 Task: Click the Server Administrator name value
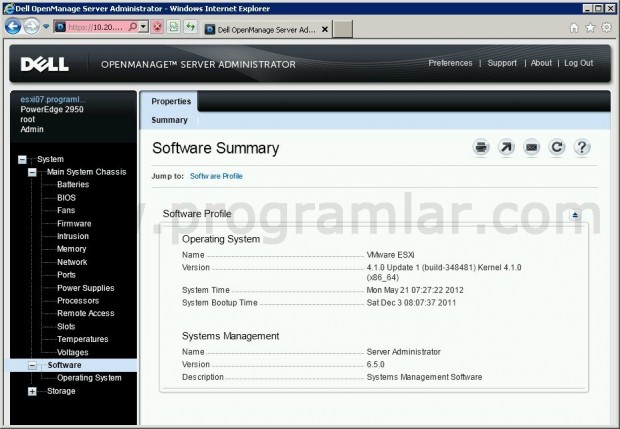(403, 352)
